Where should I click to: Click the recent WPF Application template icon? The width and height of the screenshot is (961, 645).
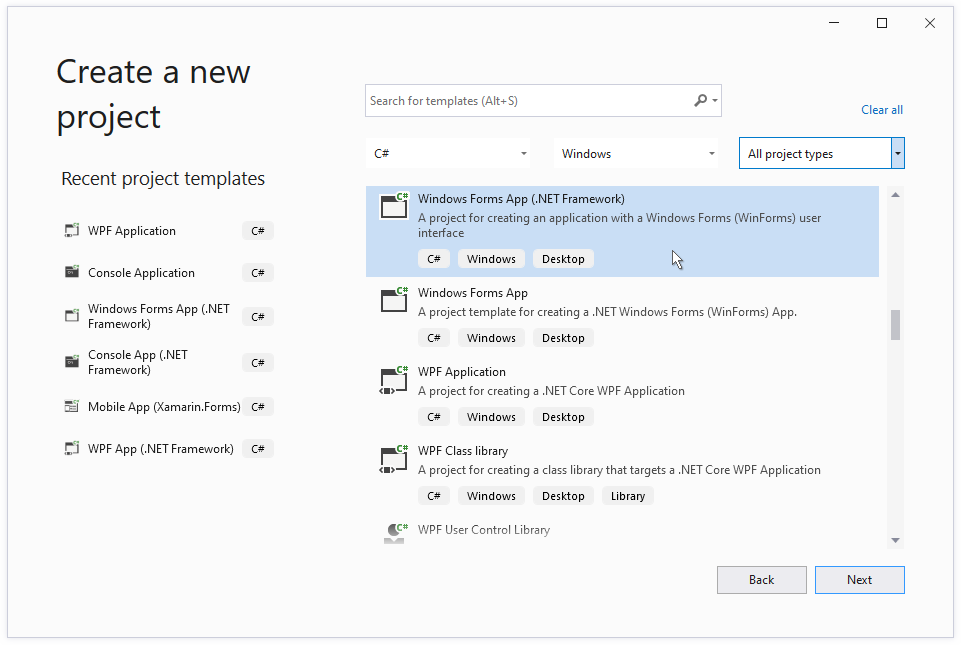click(x=72, y=231)
